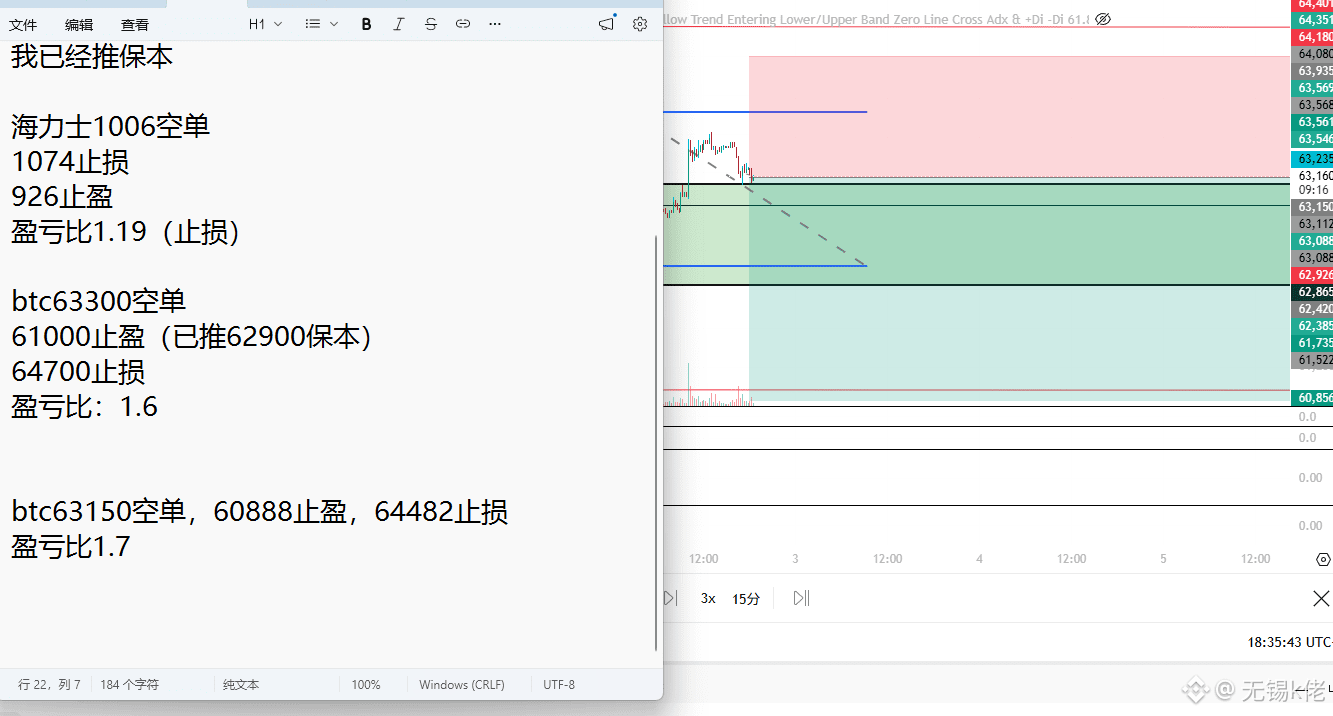Click the line 盈亏比1.7 in Notepad
The width and height of the screenshot is (1333, 716).
(x=71, y=547)
